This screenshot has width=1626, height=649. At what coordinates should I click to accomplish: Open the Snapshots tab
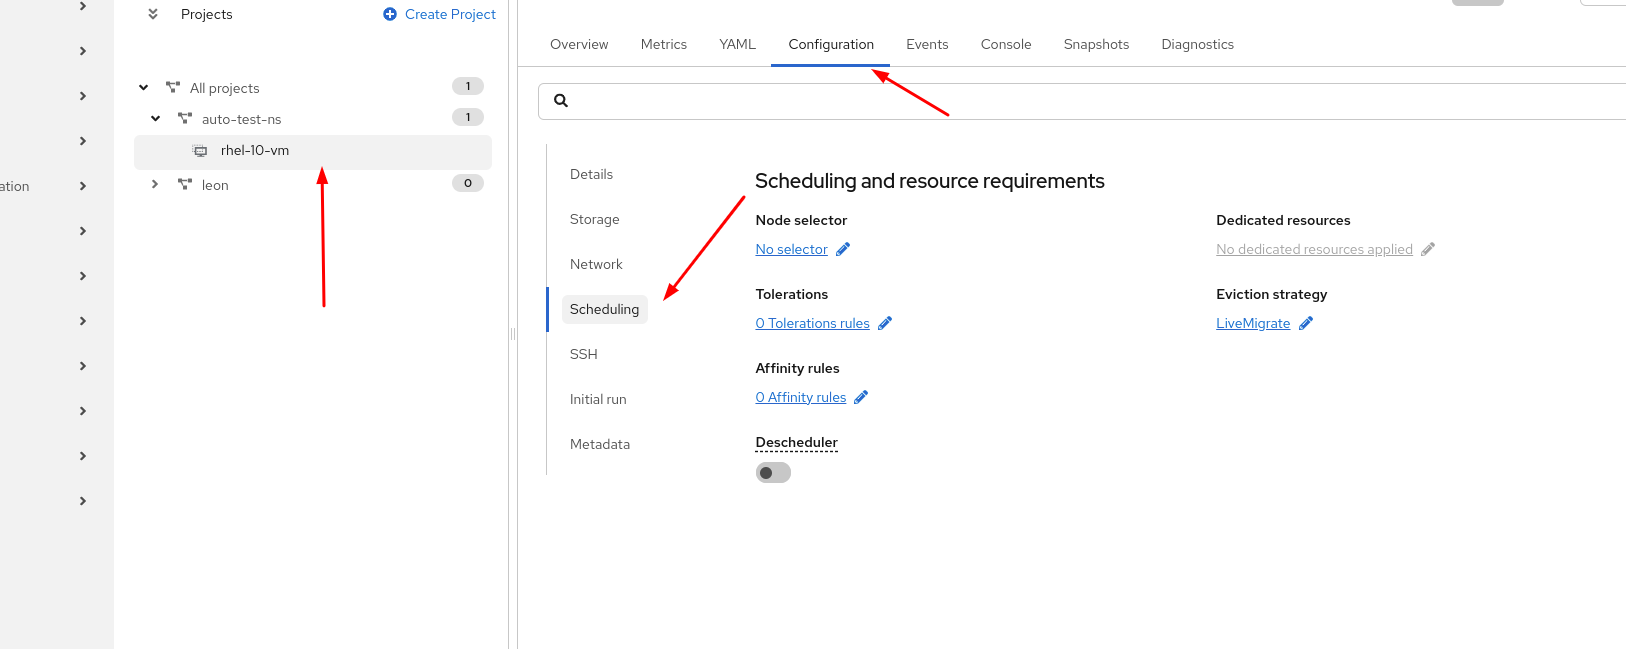[1096, 44]
